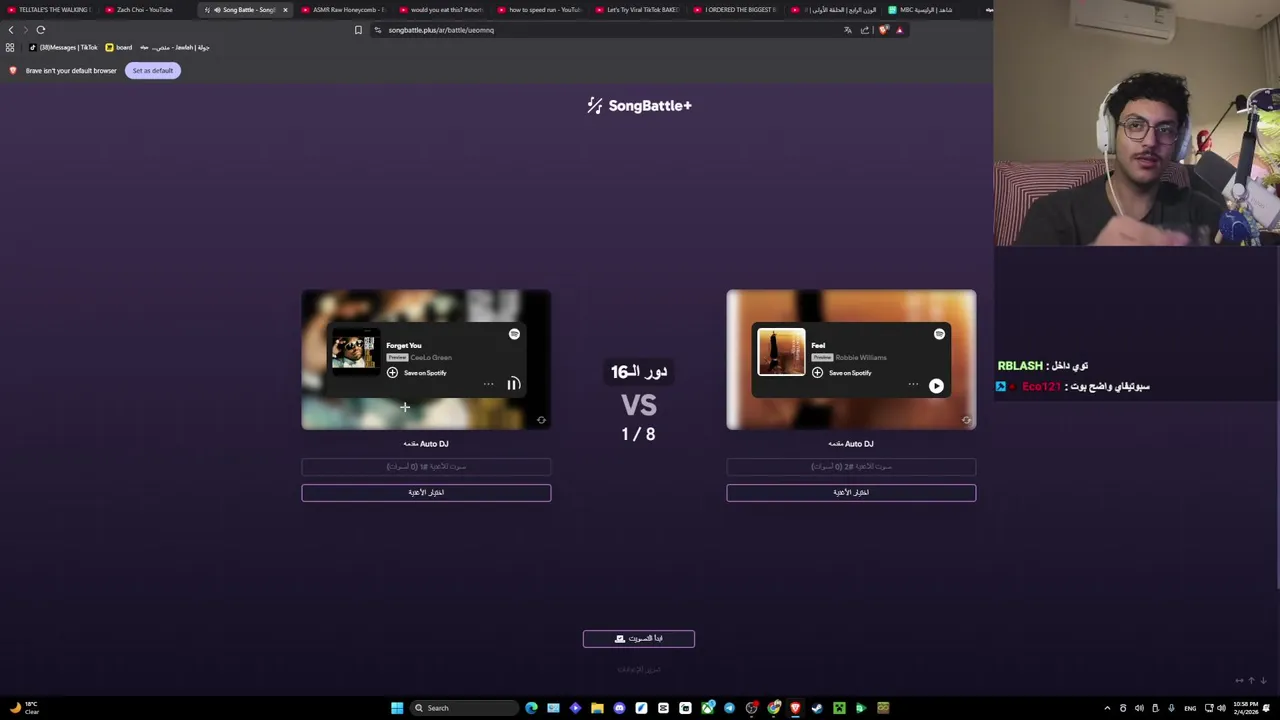Show hidden tray icons chevron
1280x720 pixels.
(1107, 708)
